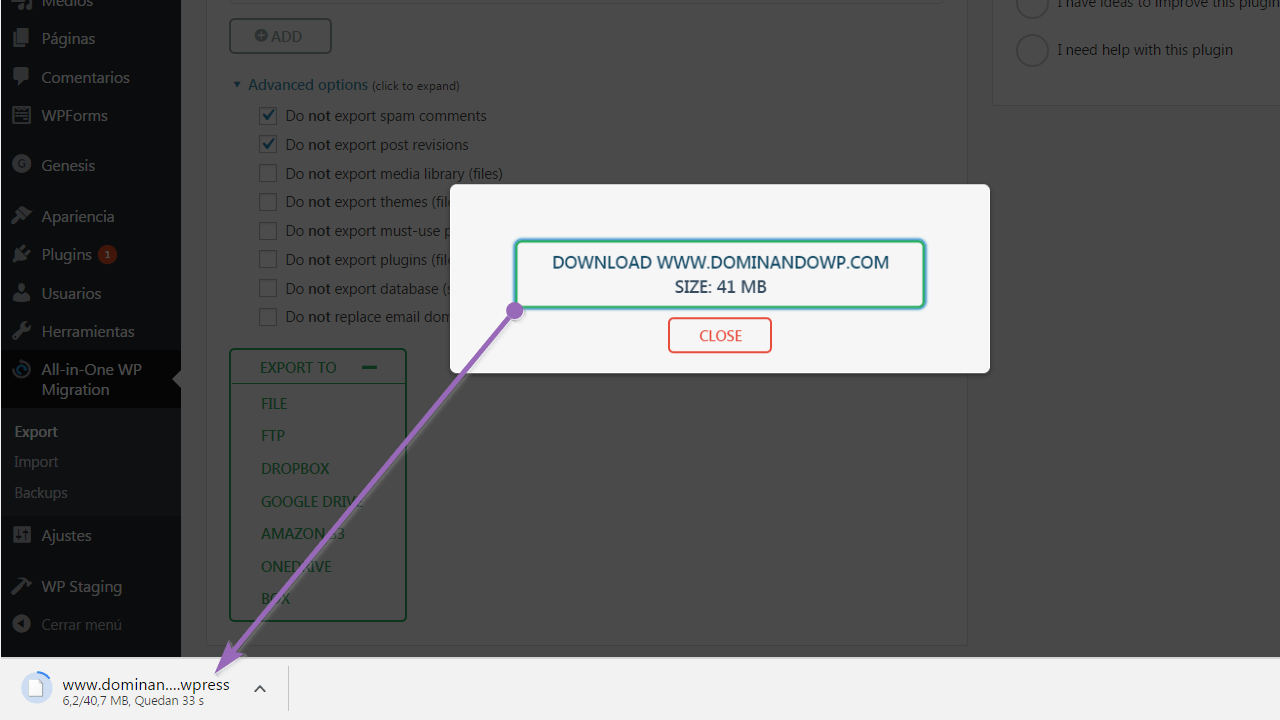This screenshot has height=720, width=1280.
Task: Click DOWNLOAD WWW.DOMINANDOWP.COM button
Action: click(720, 274)
